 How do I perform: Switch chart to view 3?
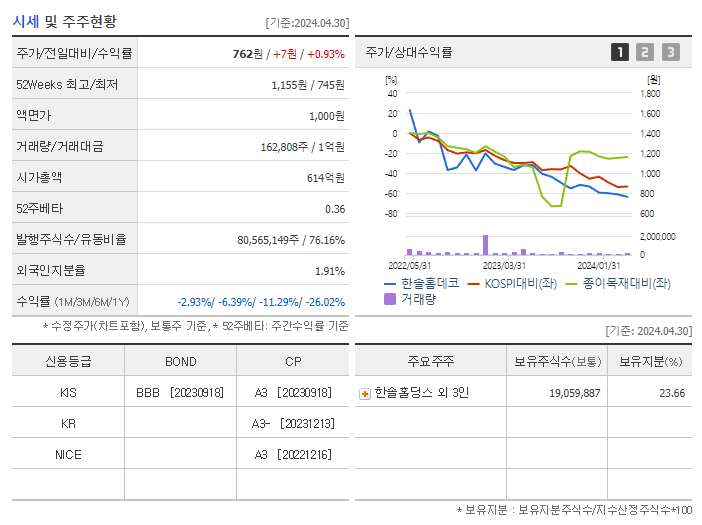click(671, 52)
